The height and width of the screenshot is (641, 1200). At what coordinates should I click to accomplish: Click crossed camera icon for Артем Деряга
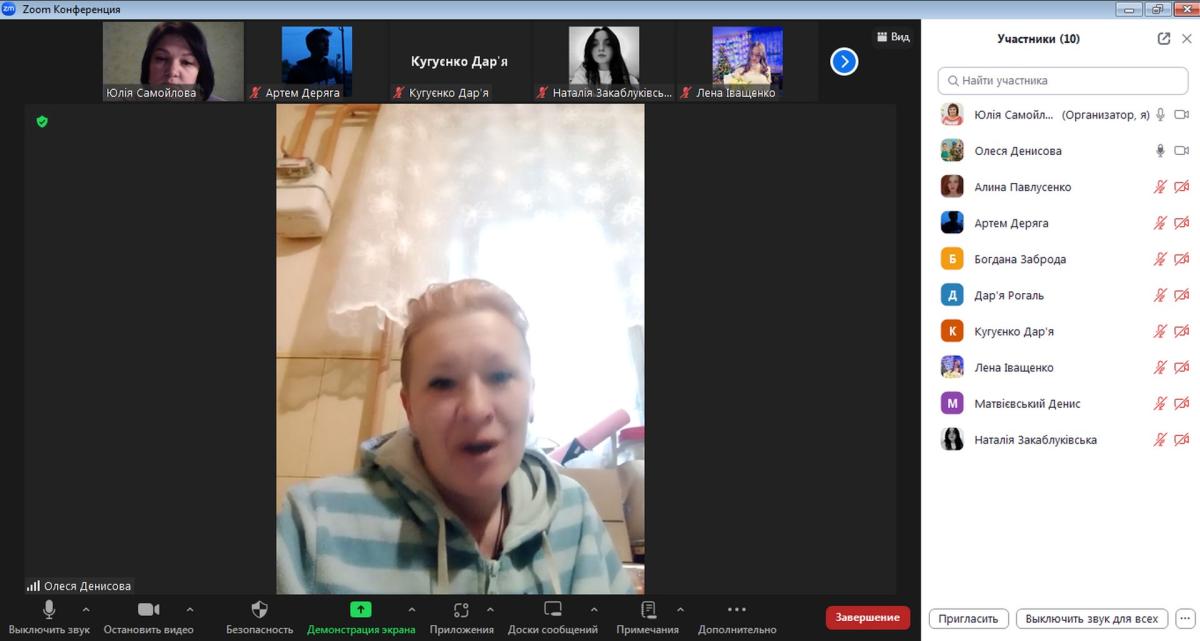click(1181, 223)
